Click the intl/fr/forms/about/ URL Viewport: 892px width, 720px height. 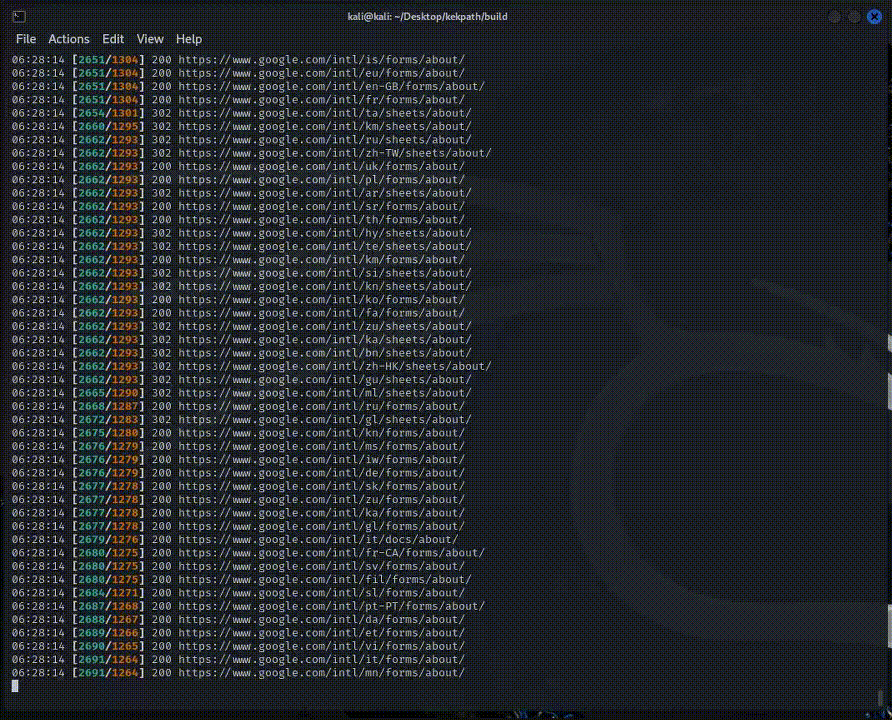[x=321, y=100]
